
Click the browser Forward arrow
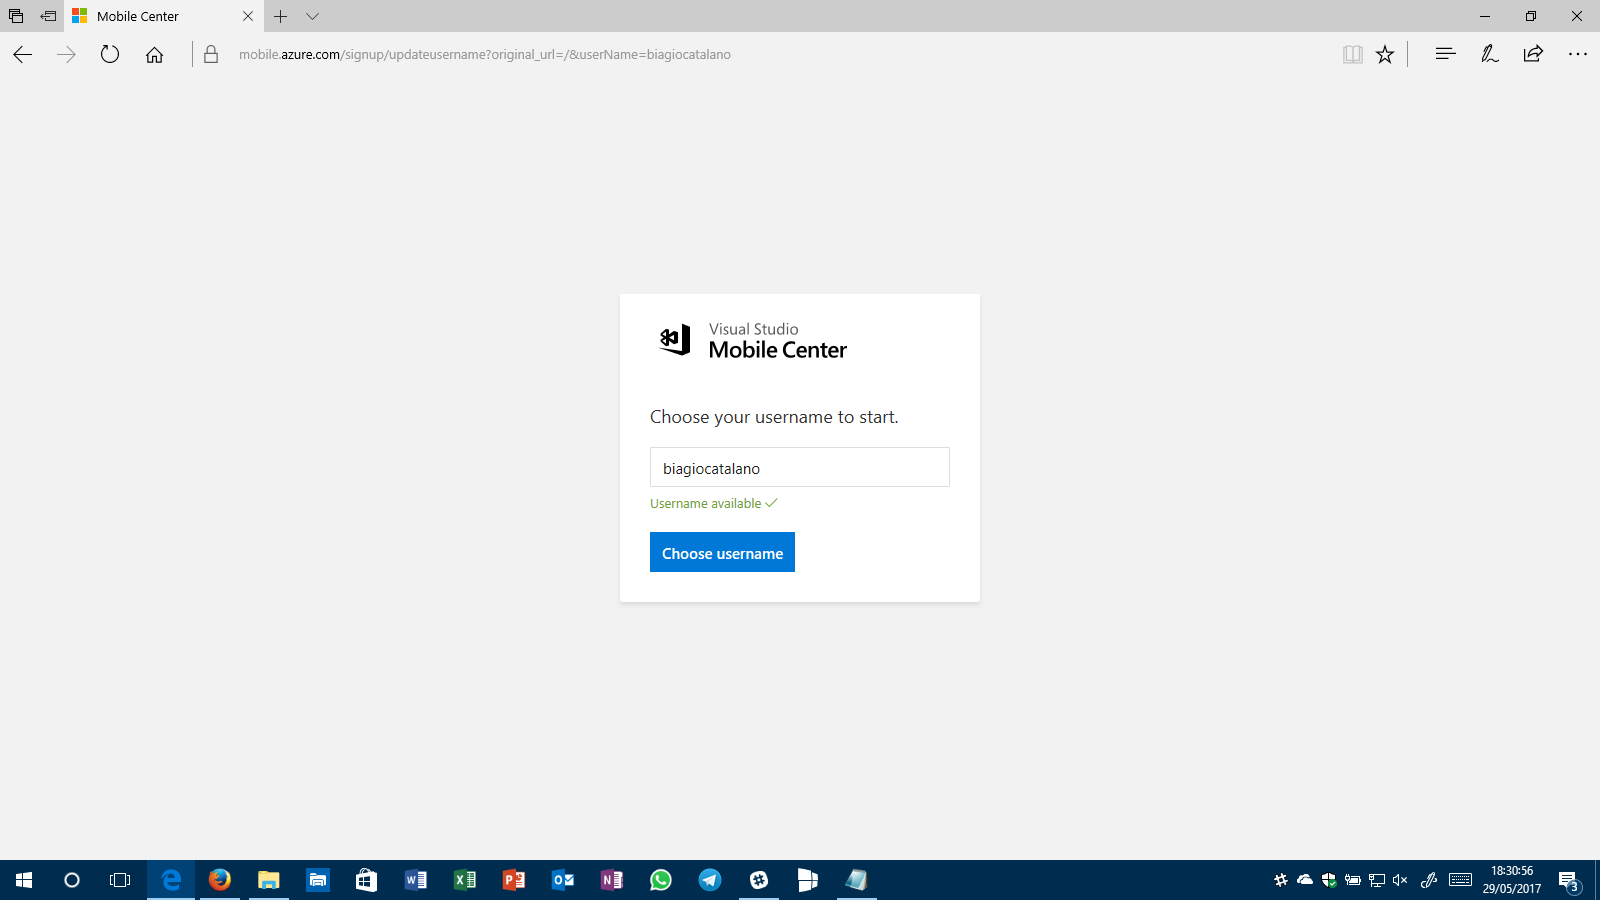coord(67,55)
